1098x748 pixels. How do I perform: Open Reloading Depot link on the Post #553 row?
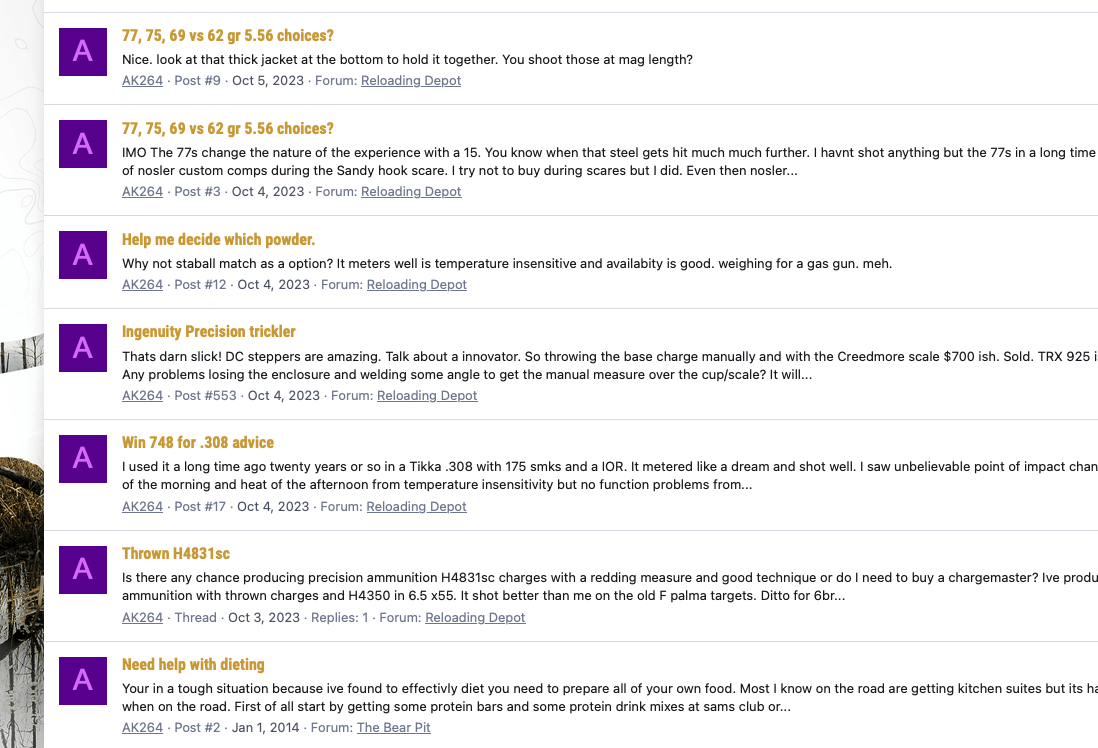(427, 395)
